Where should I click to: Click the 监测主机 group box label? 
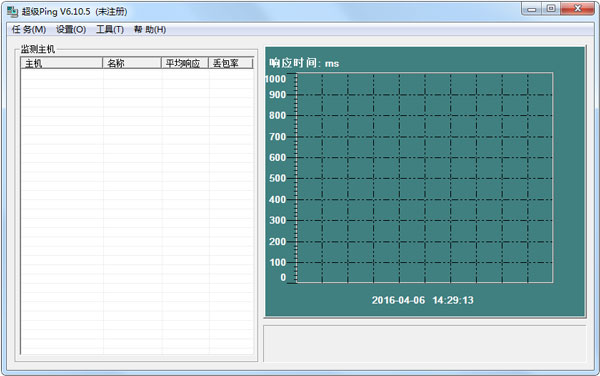click(x=38, y=49)
